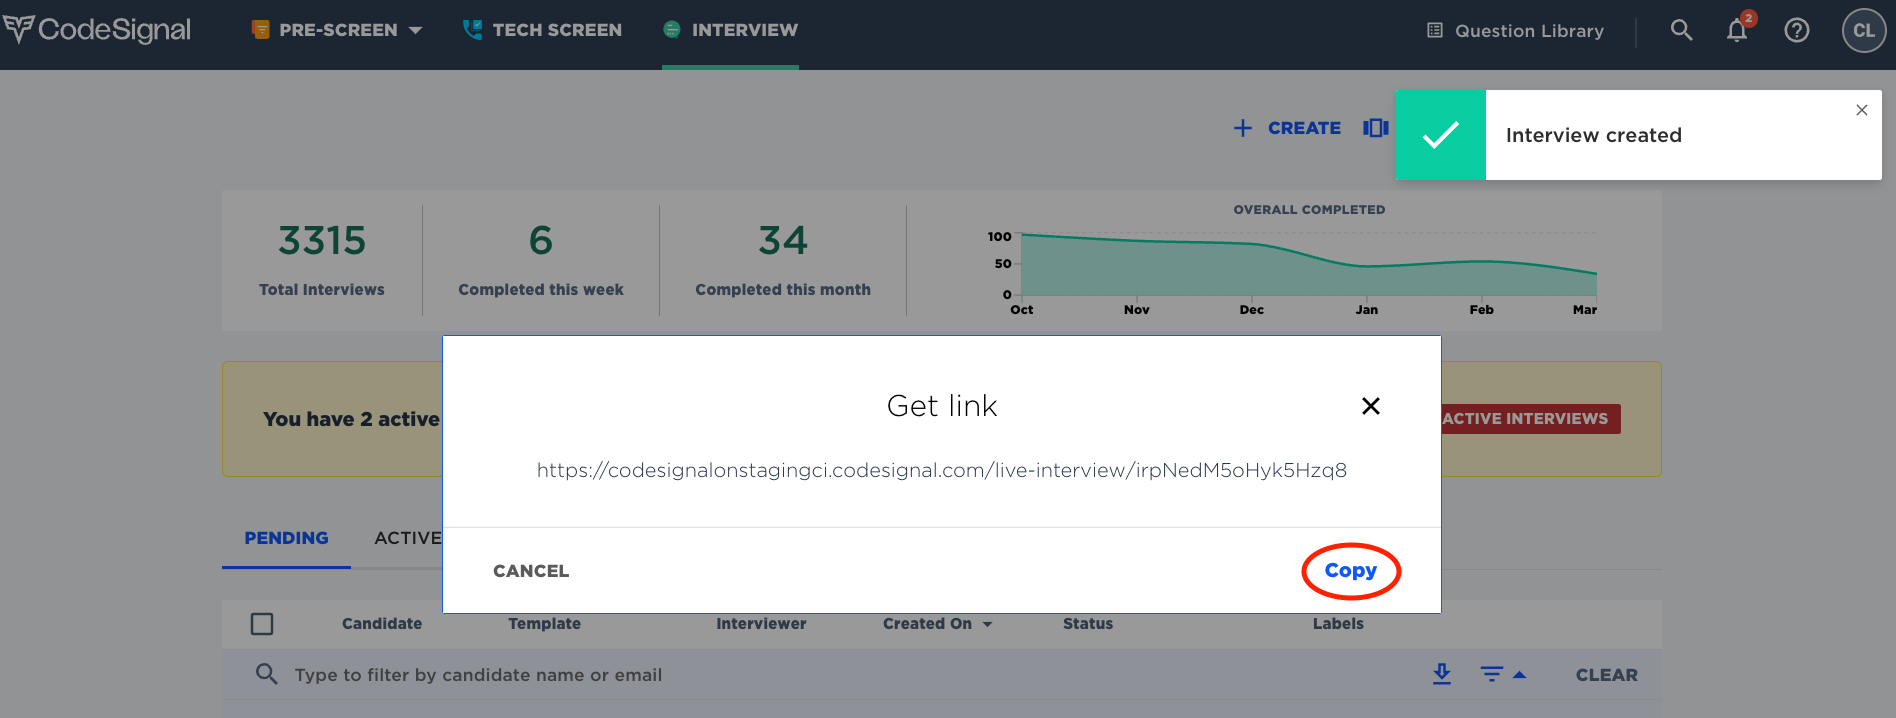Click the columns layout icon beside Create
The width and height of the screenshot is (1896, 718).
[1375, 128]
